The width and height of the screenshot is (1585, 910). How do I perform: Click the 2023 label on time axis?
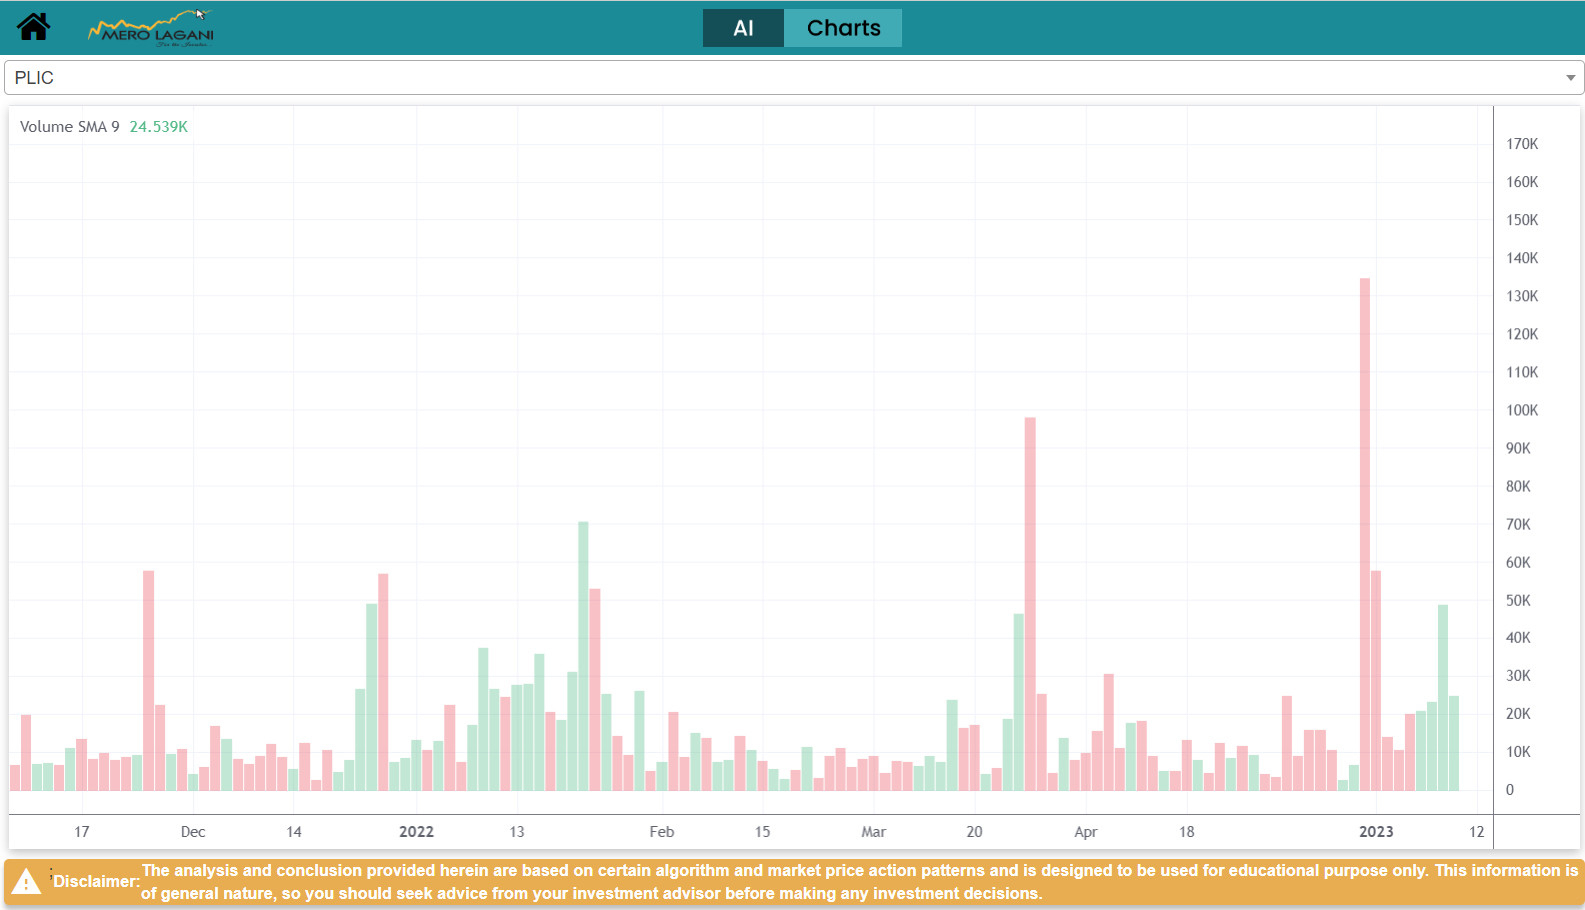[x=1375, y=832]
